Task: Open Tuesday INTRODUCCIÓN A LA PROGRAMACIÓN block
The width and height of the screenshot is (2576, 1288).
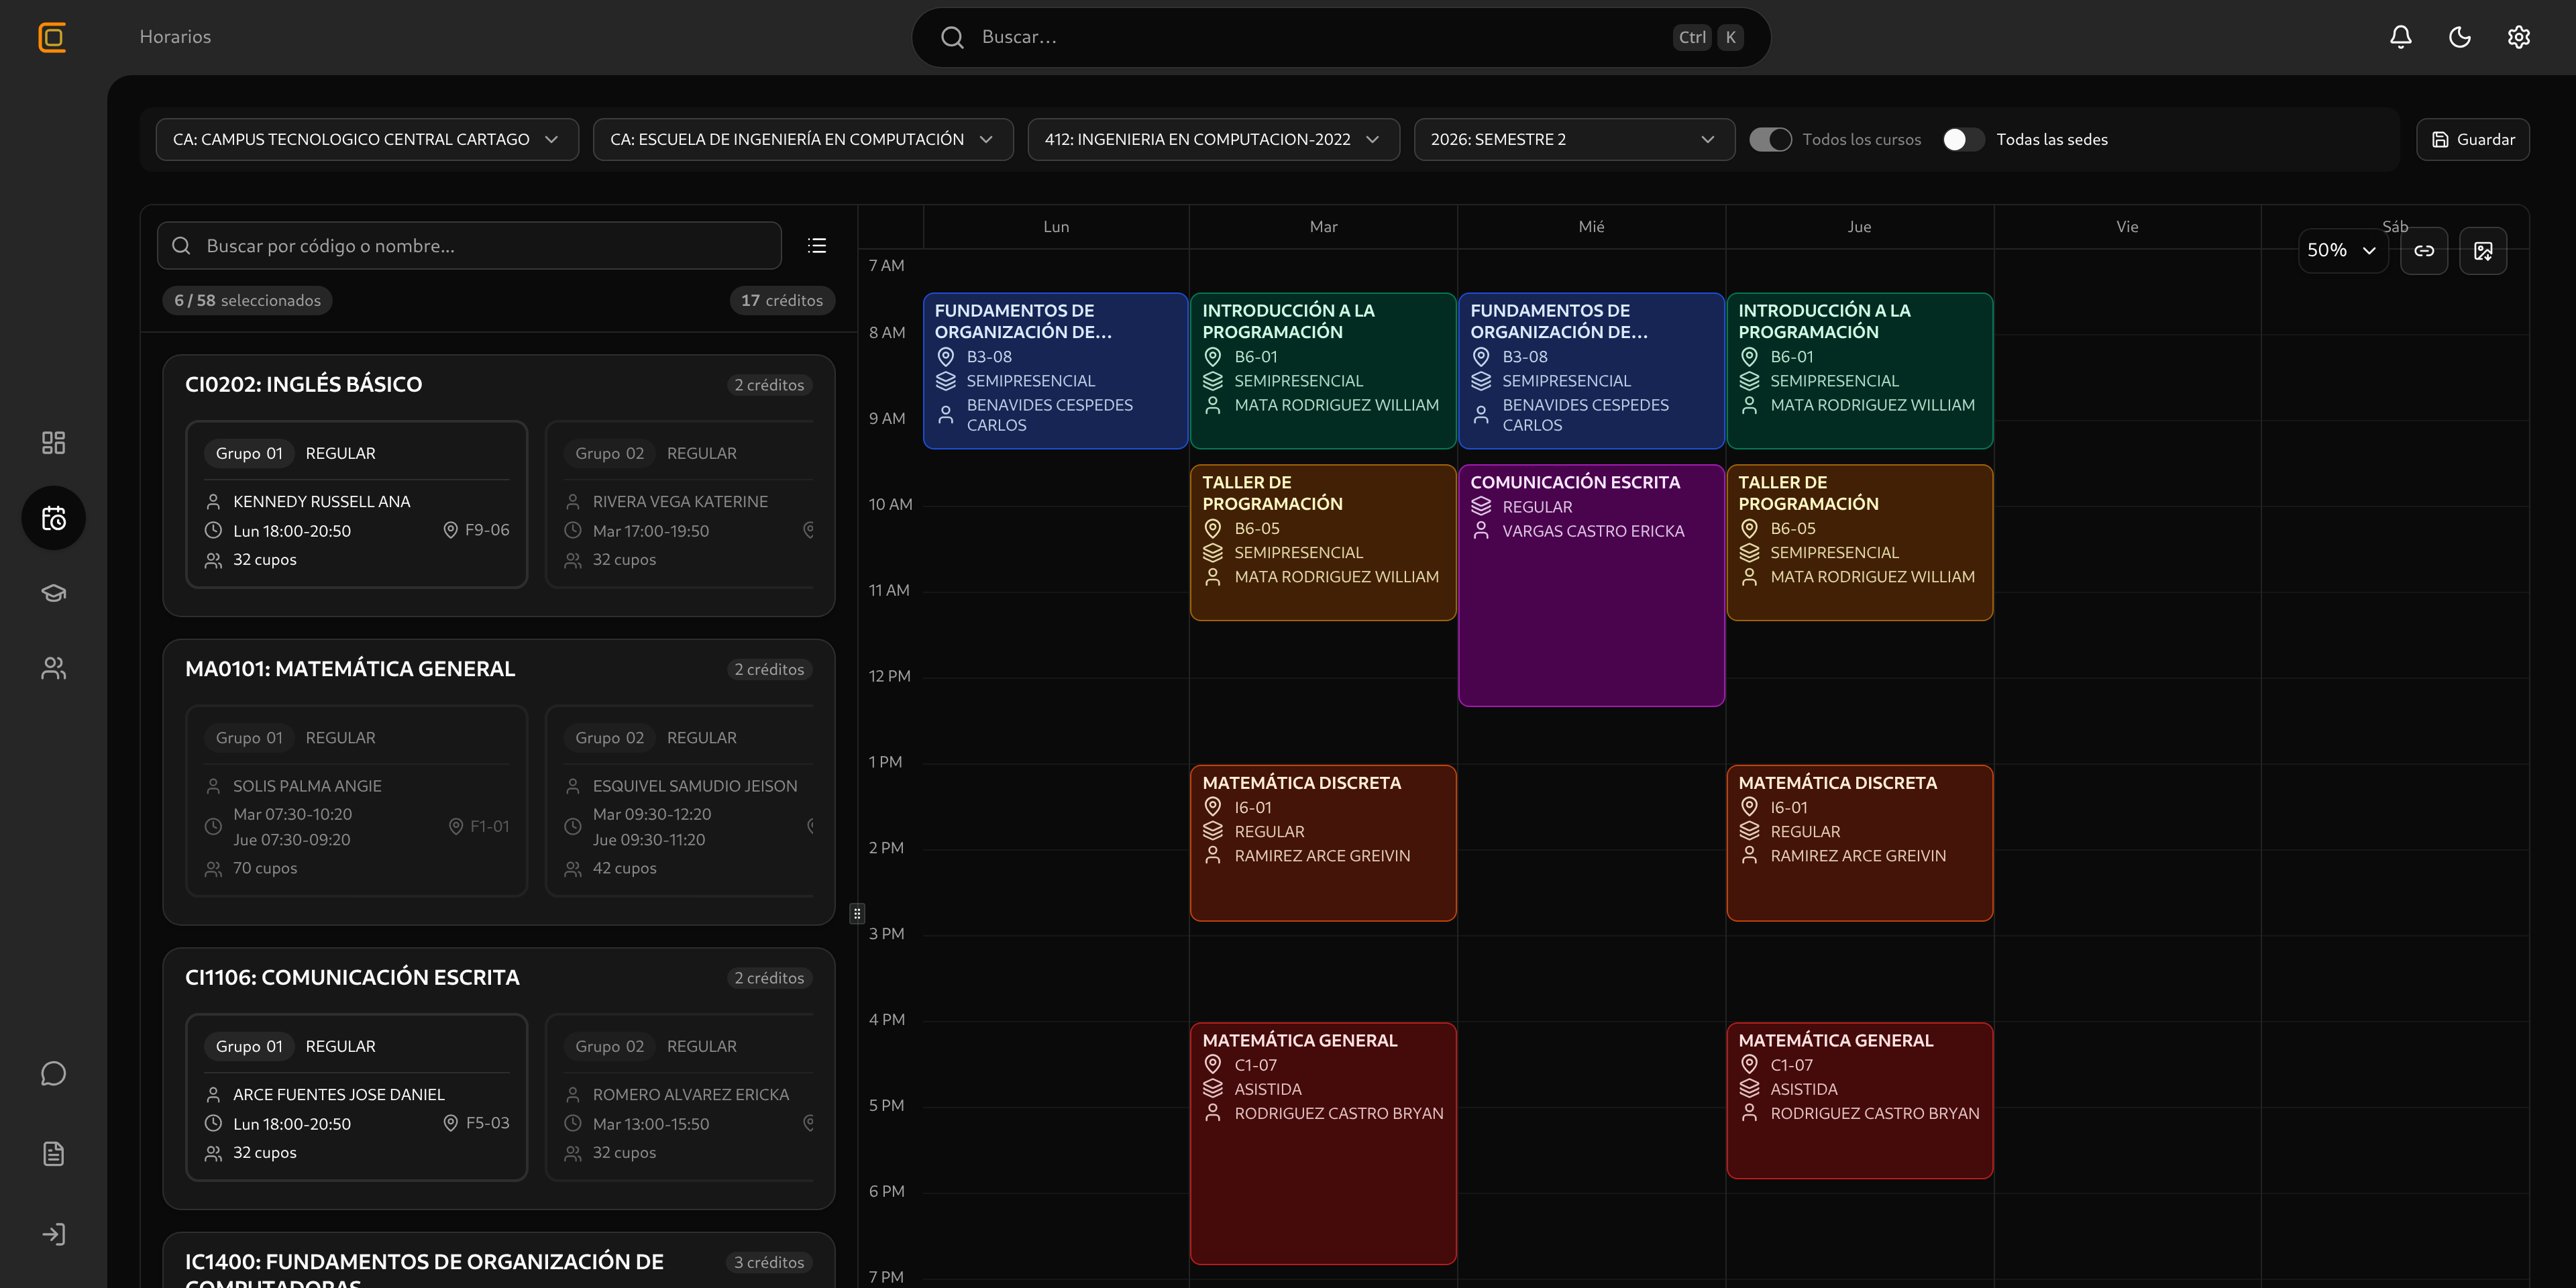Action: click(1323, 370)
